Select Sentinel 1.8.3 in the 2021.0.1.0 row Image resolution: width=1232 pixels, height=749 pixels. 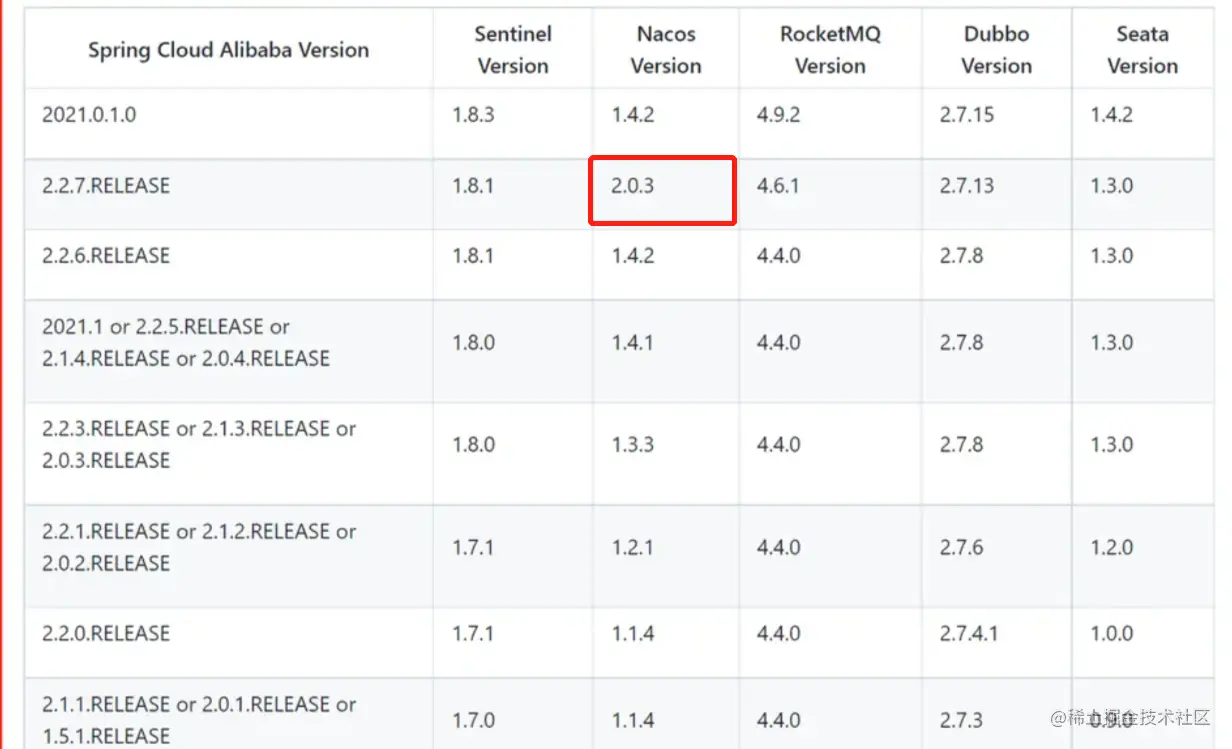tap(513, 123)
